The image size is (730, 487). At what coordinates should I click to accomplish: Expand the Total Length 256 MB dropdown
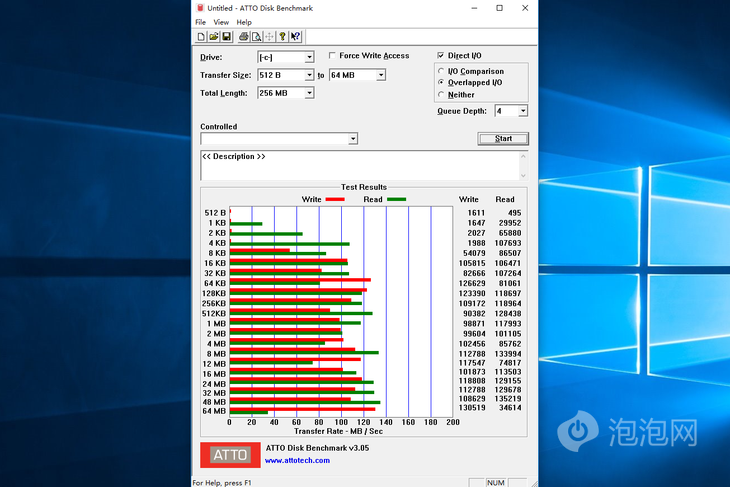[309, 93]
